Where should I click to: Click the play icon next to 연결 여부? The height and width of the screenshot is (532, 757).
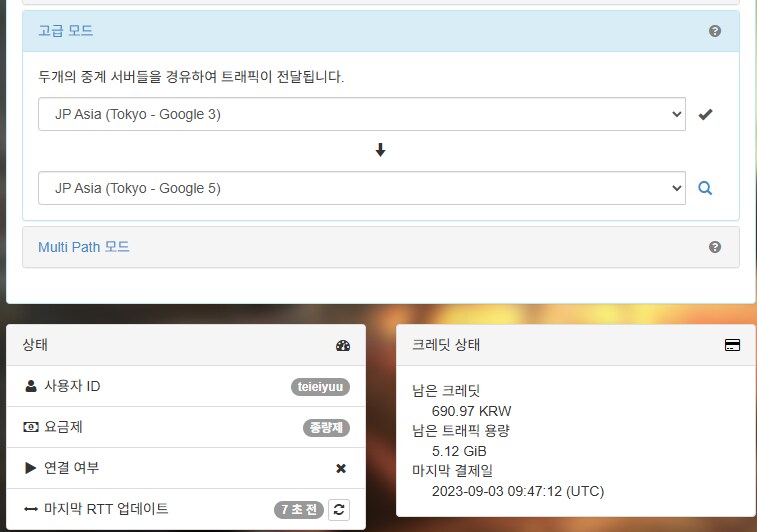click(30, 468)
